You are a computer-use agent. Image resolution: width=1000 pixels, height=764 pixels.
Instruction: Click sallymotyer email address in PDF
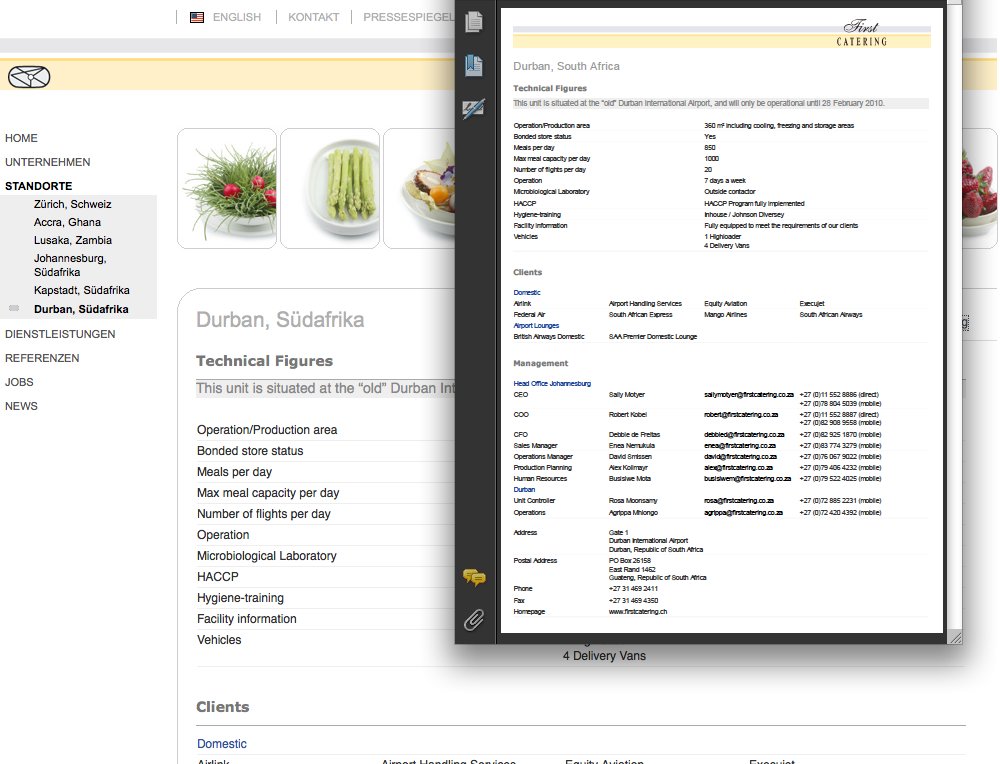pos(749,395)
